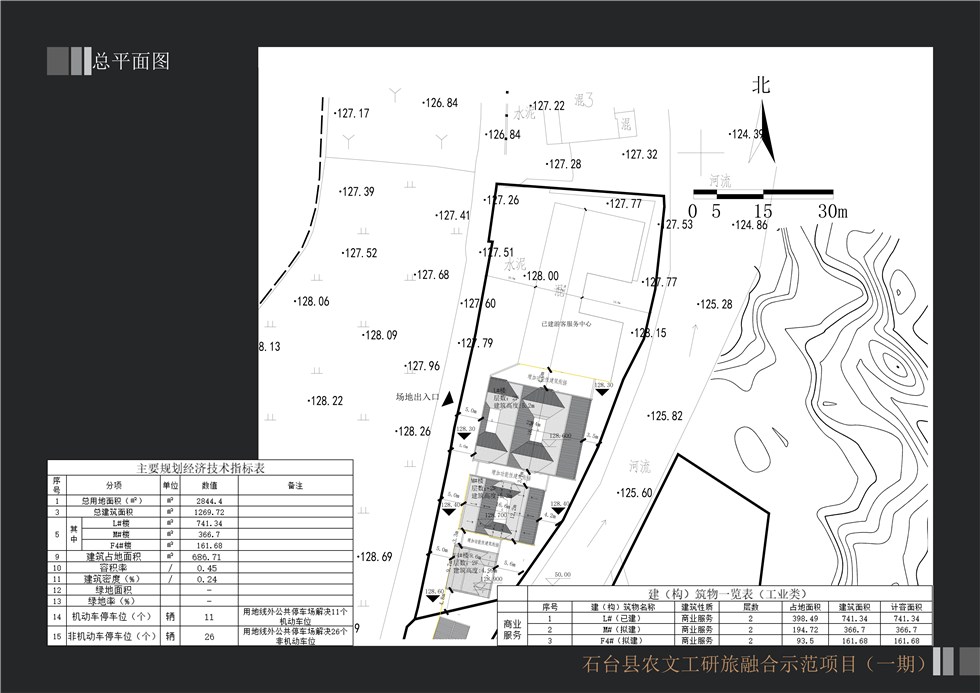The image size is (980, 693).
Task: Click the 场地出入口 label
Action: pos(418,397)
